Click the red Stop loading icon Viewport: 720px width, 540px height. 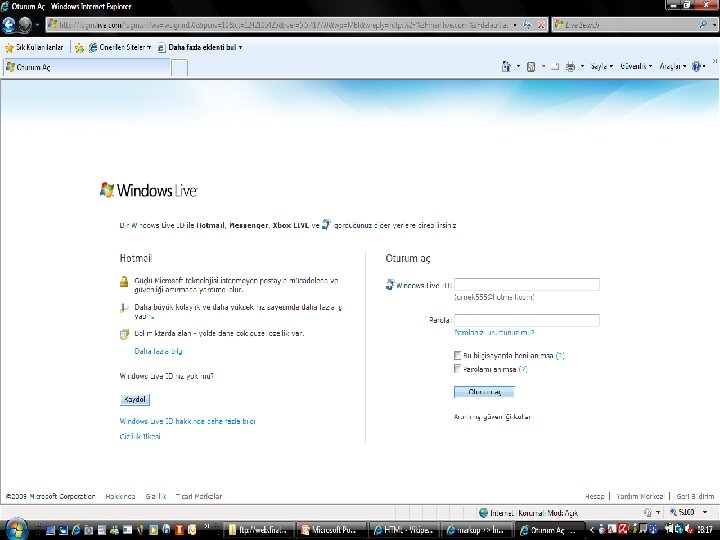point(542,25)
